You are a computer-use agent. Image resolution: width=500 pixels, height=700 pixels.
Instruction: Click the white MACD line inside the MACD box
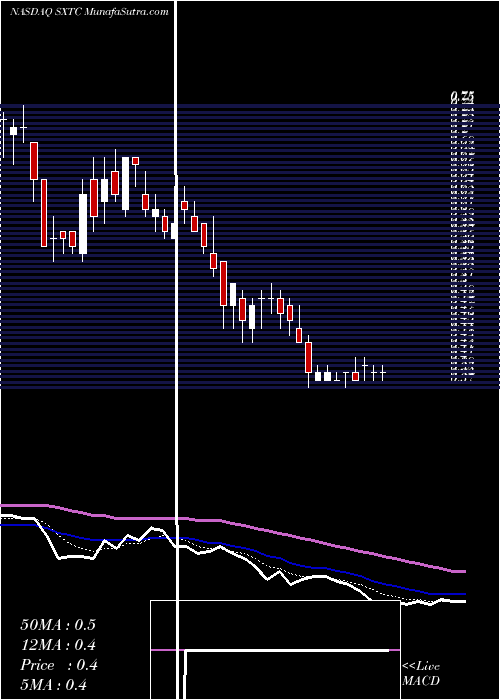[286, 651]
